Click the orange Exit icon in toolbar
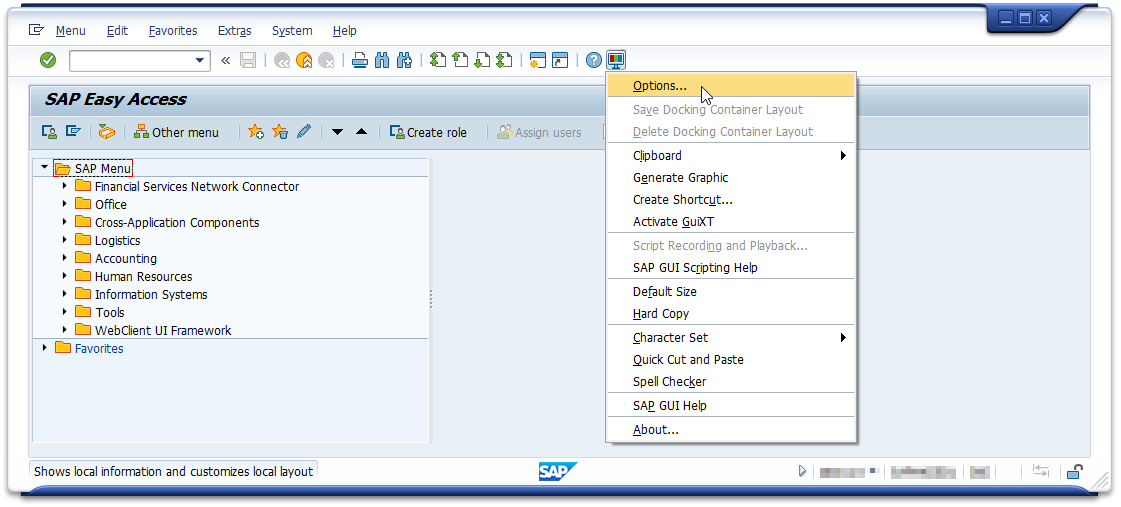 coord(305,61)
